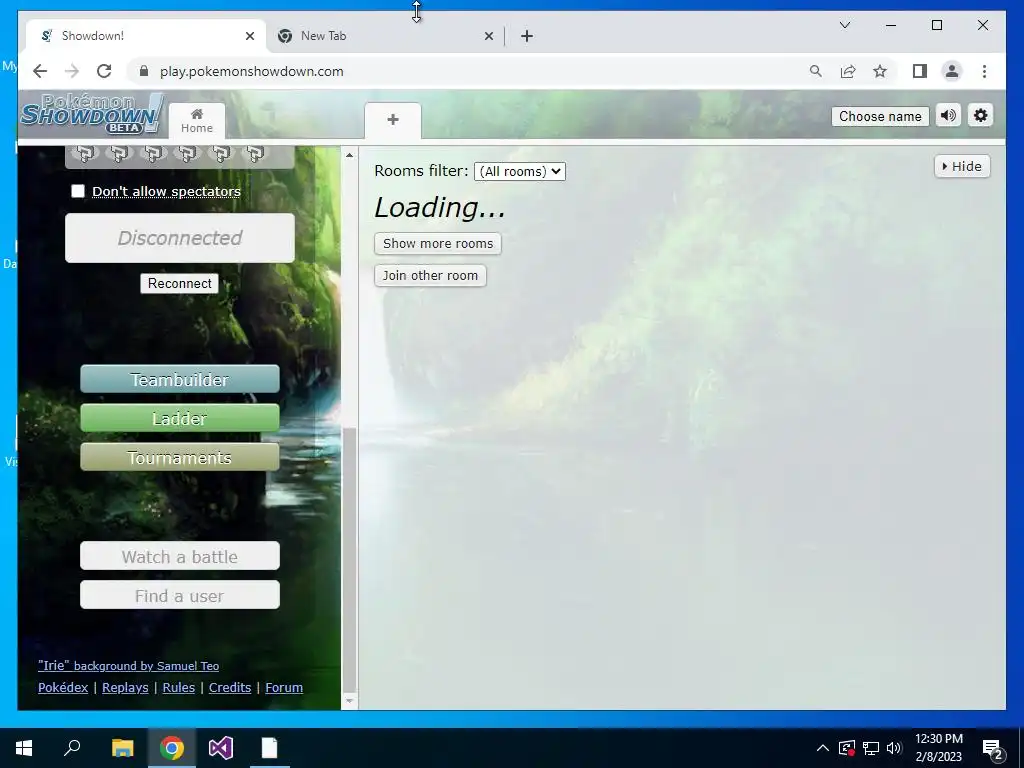Switch to the Home tab in Showdown

tap(197, 121)
